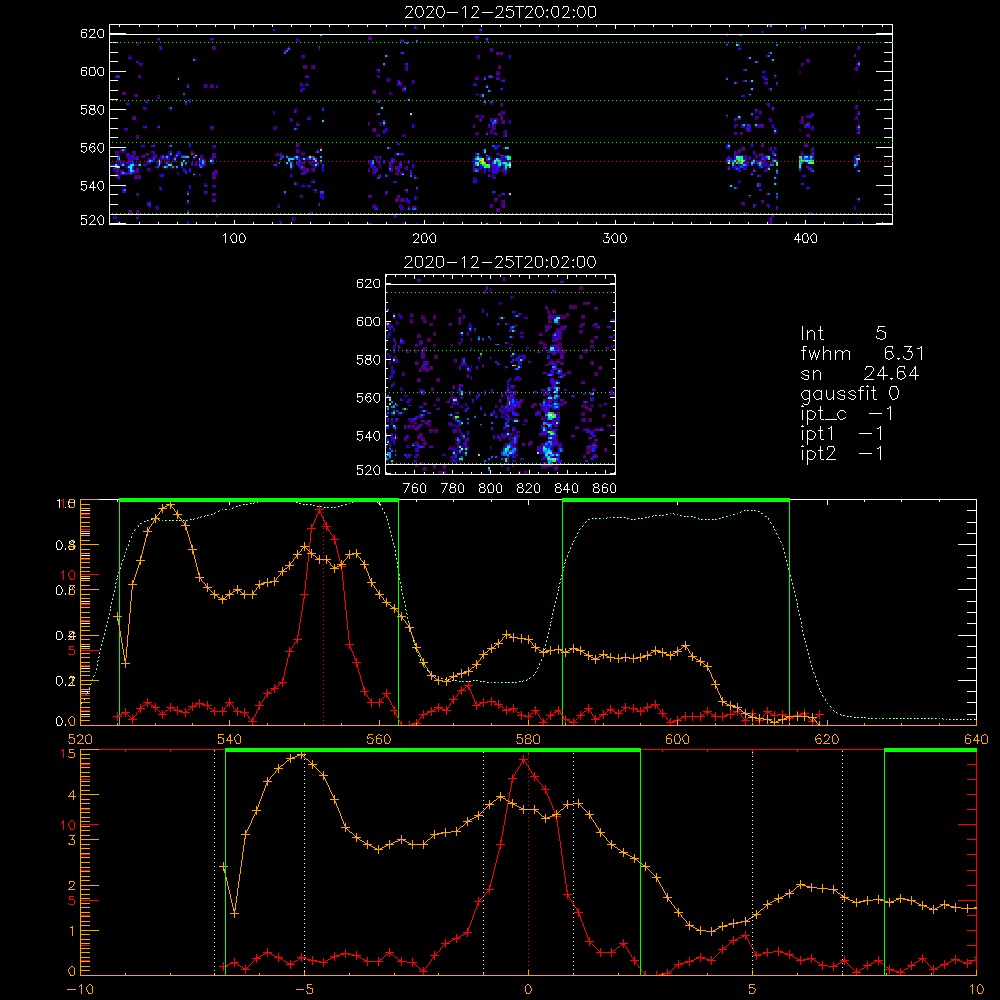Viewport: 1000px width, 1000px height.
Task: Click the timestamp title above the small middle image
Action: (x=500, y=262)
